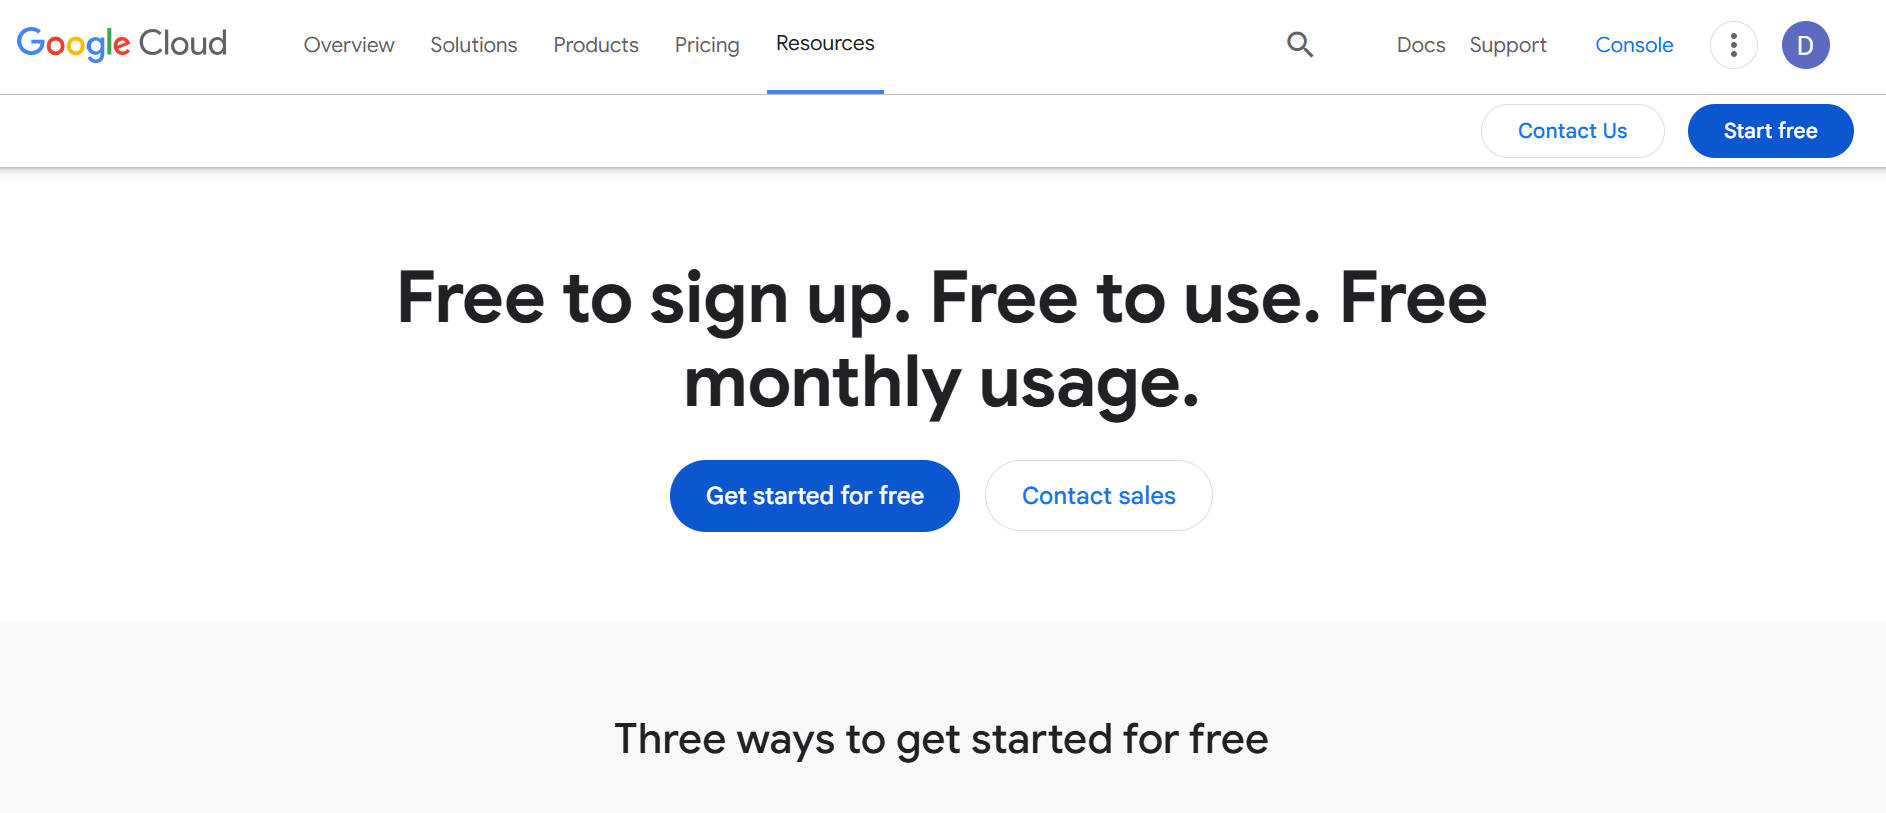The height and width of the screenshot is (813, 1886).
Task: Open the Solutions navigation item
Action: 473,45
